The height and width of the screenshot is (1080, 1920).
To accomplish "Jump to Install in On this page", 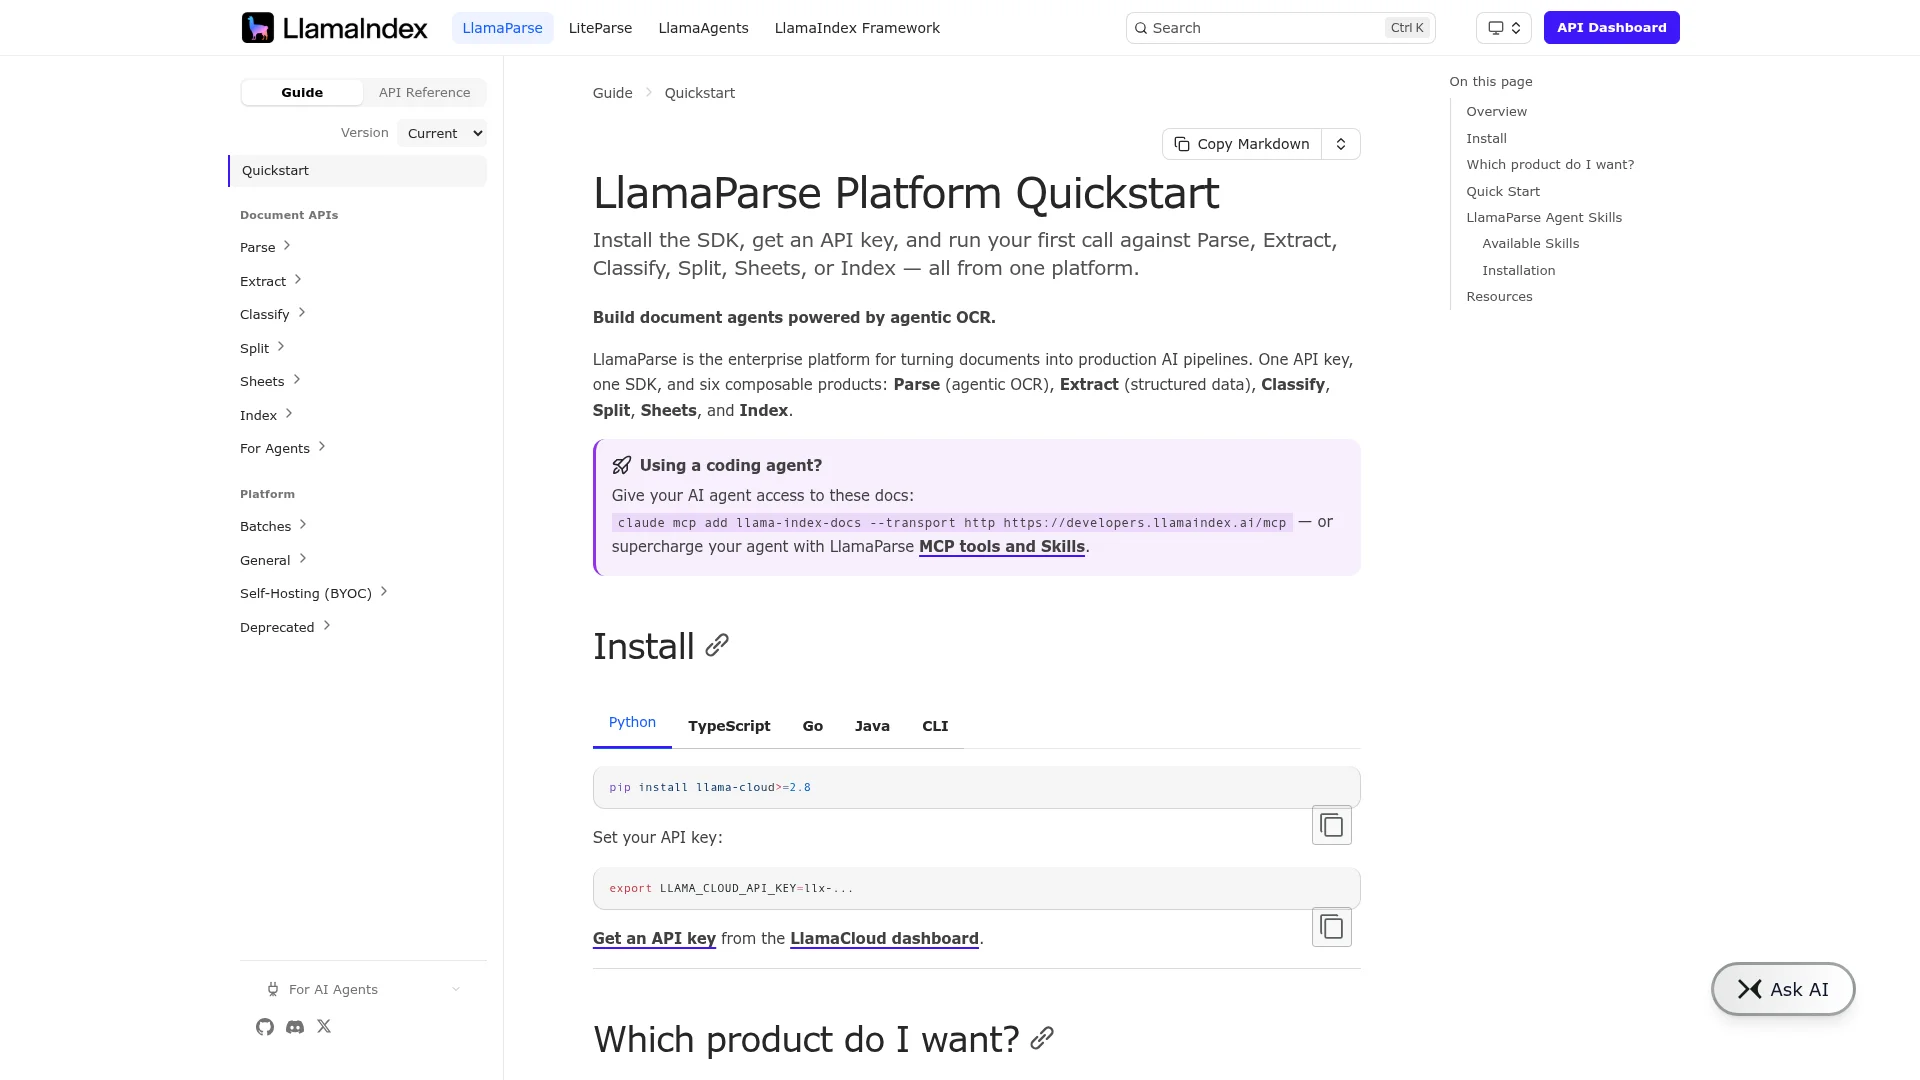I will pyautogui.click(x=1486, y=139).
